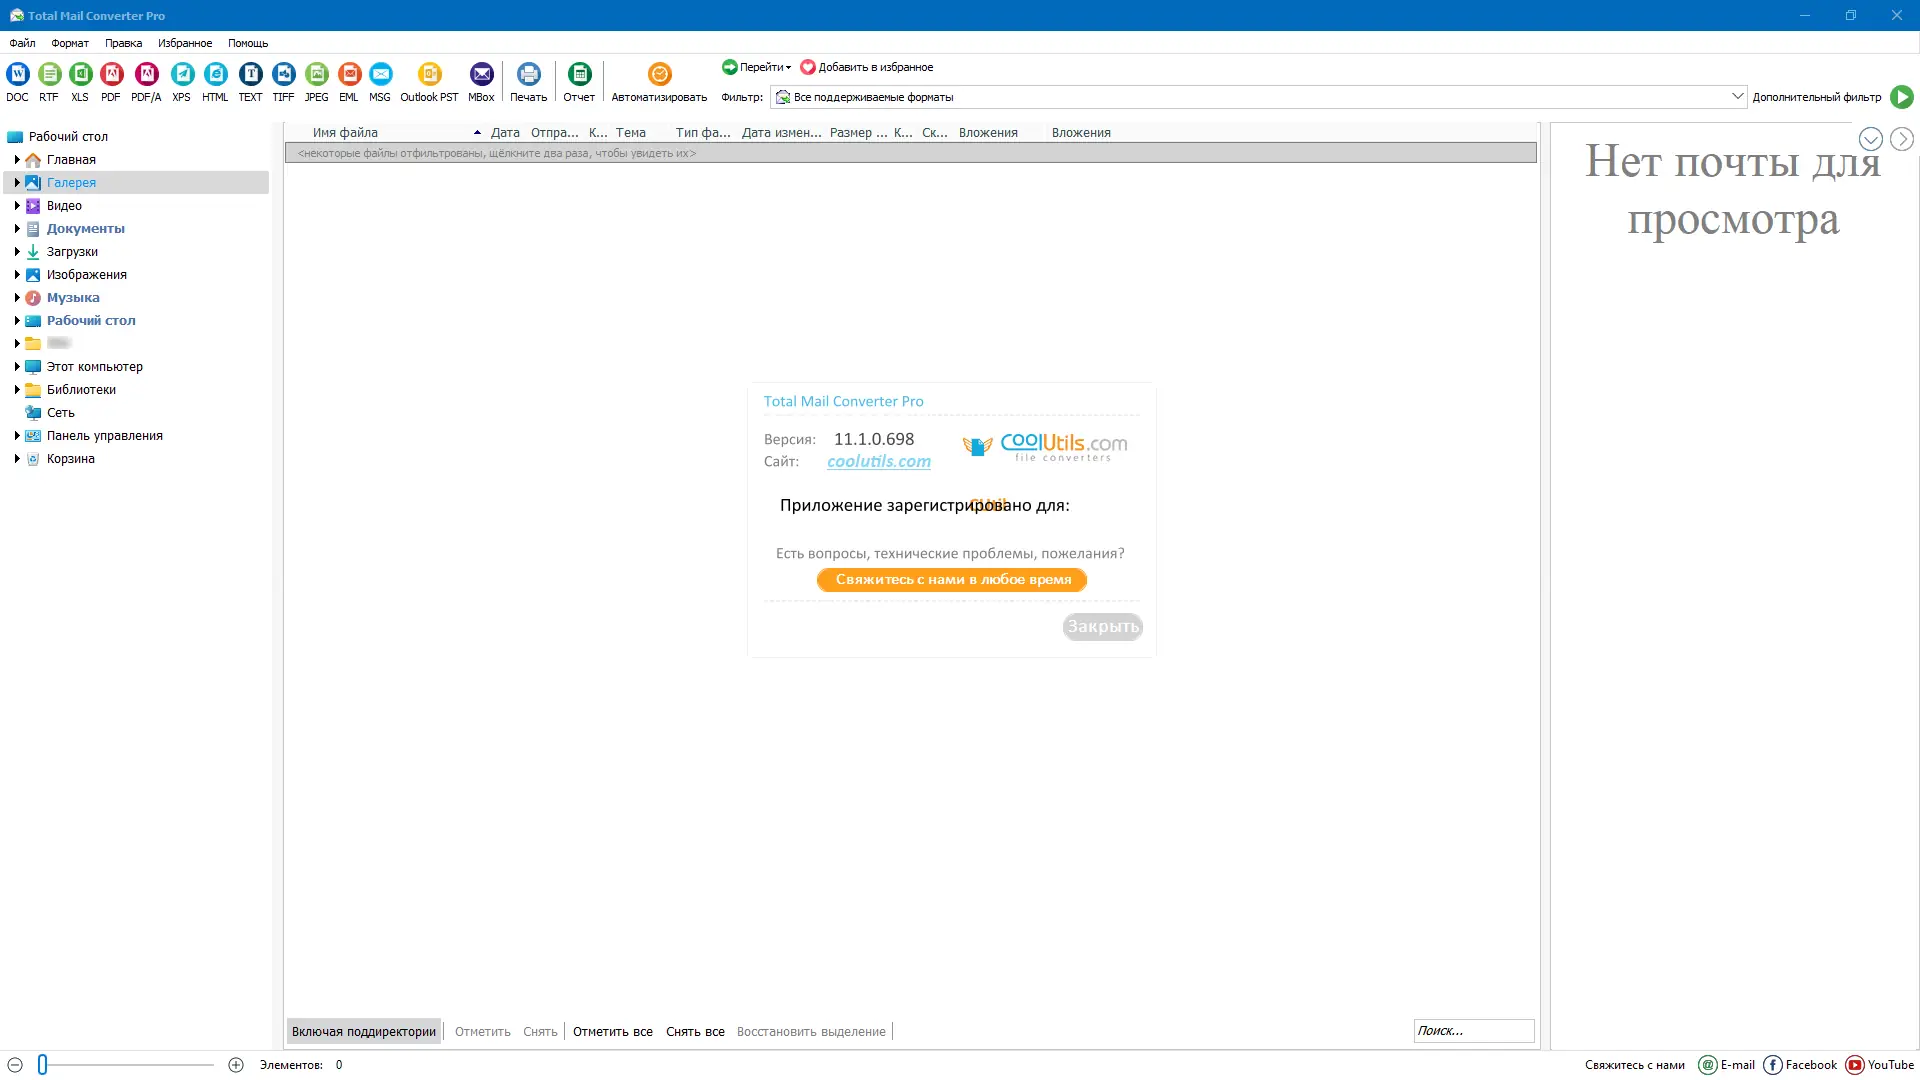Open the YouTube link icon
The width and height of the screenshot is (1920, 1080).
point(1855,1065)
